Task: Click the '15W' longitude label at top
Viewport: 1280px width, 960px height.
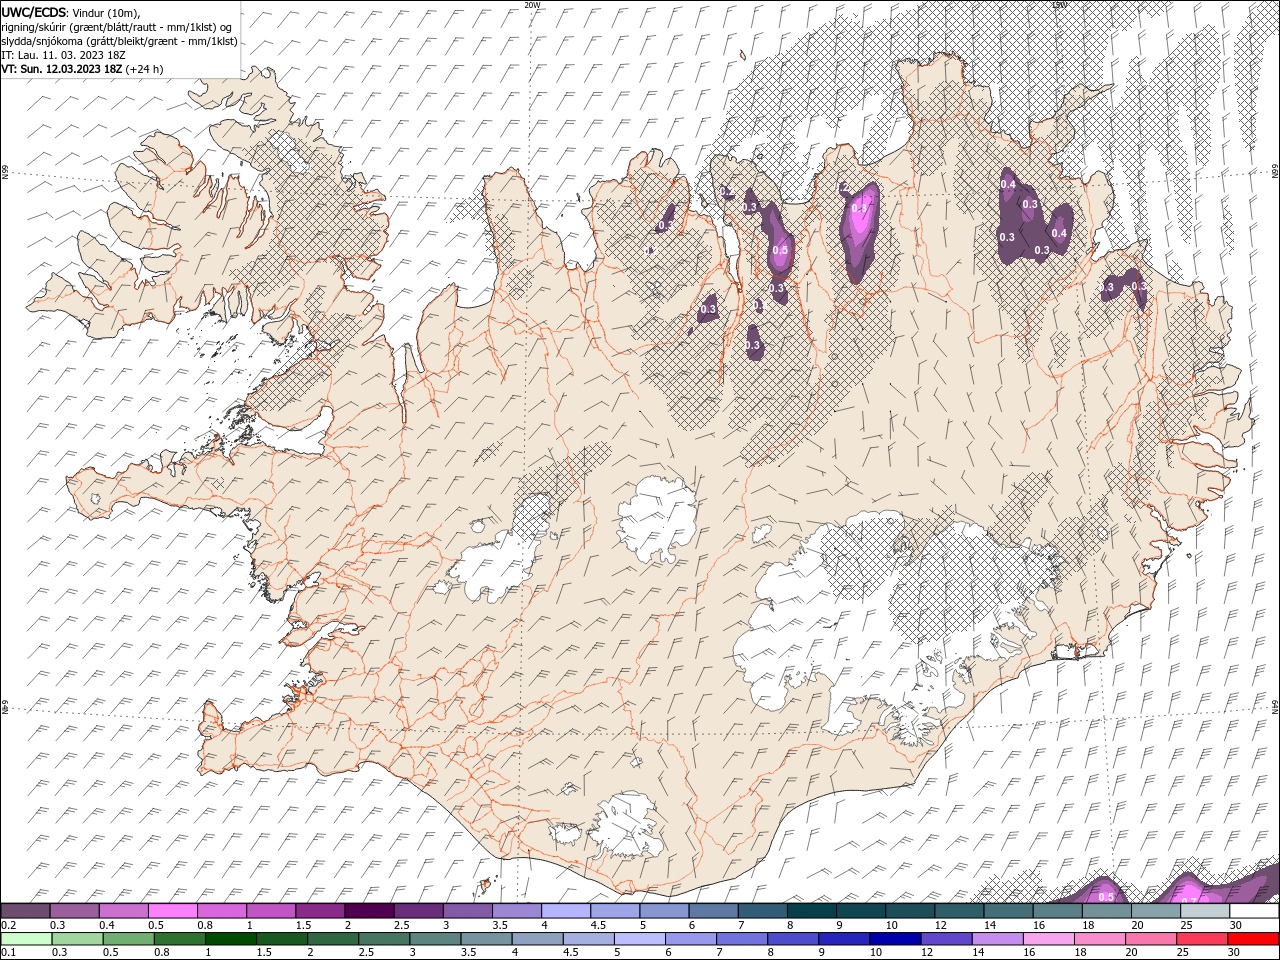Action: point(1059,5)
